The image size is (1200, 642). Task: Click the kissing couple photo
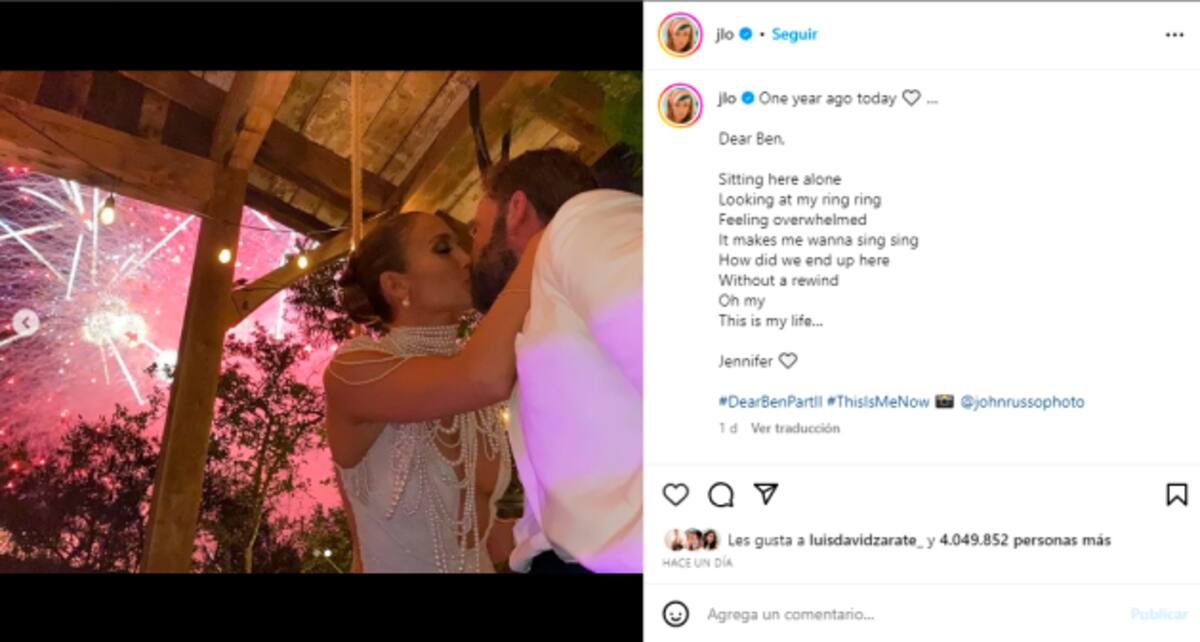[321, 322]
